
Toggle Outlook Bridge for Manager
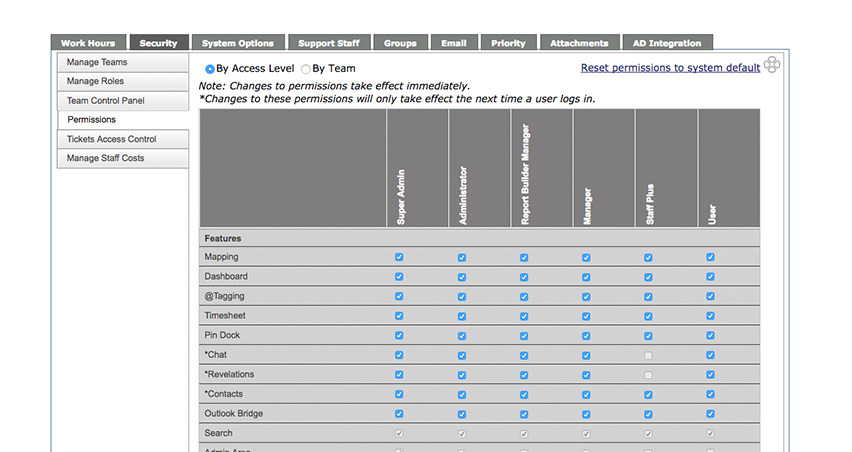[586, 414]
